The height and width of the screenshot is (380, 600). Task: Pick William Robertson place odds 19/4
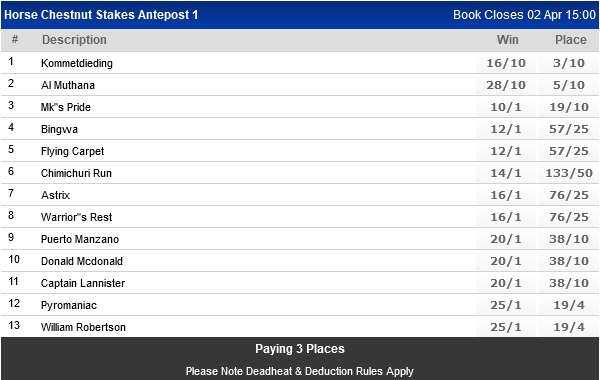pos(569,327)
